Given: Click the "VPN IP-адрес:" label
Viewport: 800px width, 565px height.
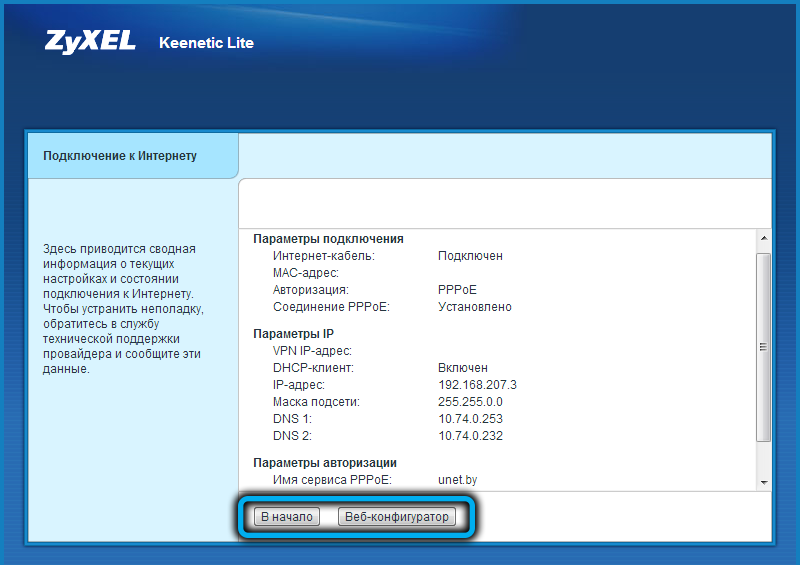Looking at the screenshot, I should click(x=312, y=351).
